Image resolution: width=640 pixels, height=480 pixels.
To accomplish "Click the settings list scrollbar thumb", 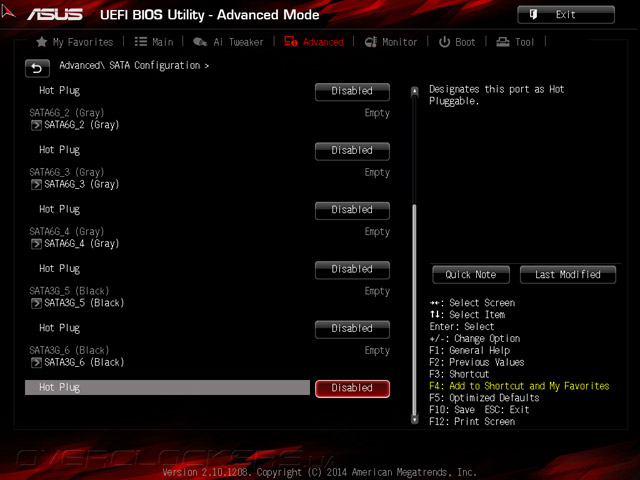I will click(x=414, y=309).
